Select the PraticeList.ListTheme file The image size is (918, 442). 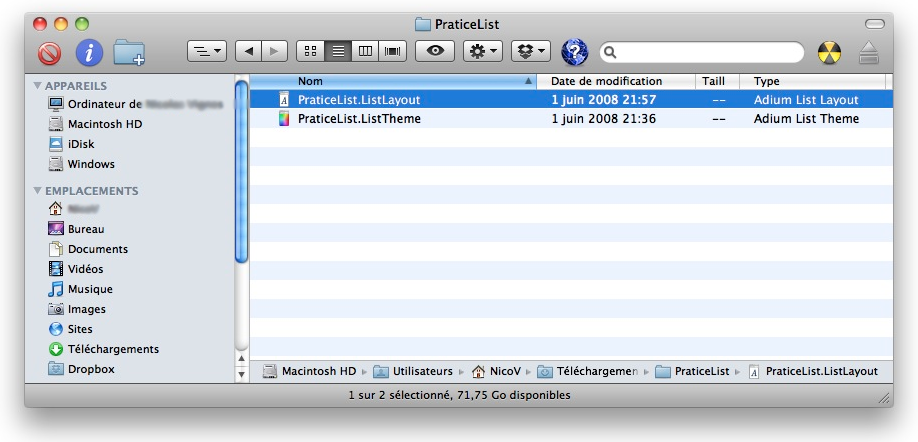point(359,118)
